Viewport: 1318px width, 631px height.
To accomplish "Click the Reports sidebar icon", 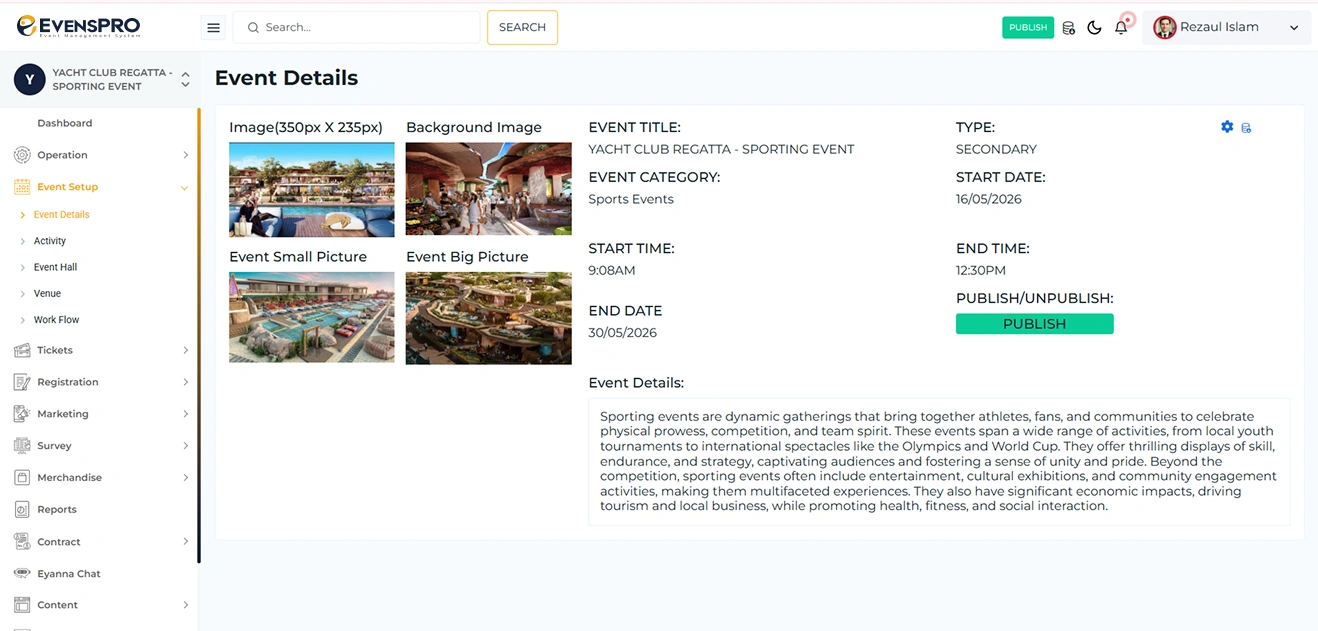I will coord(22,510).
